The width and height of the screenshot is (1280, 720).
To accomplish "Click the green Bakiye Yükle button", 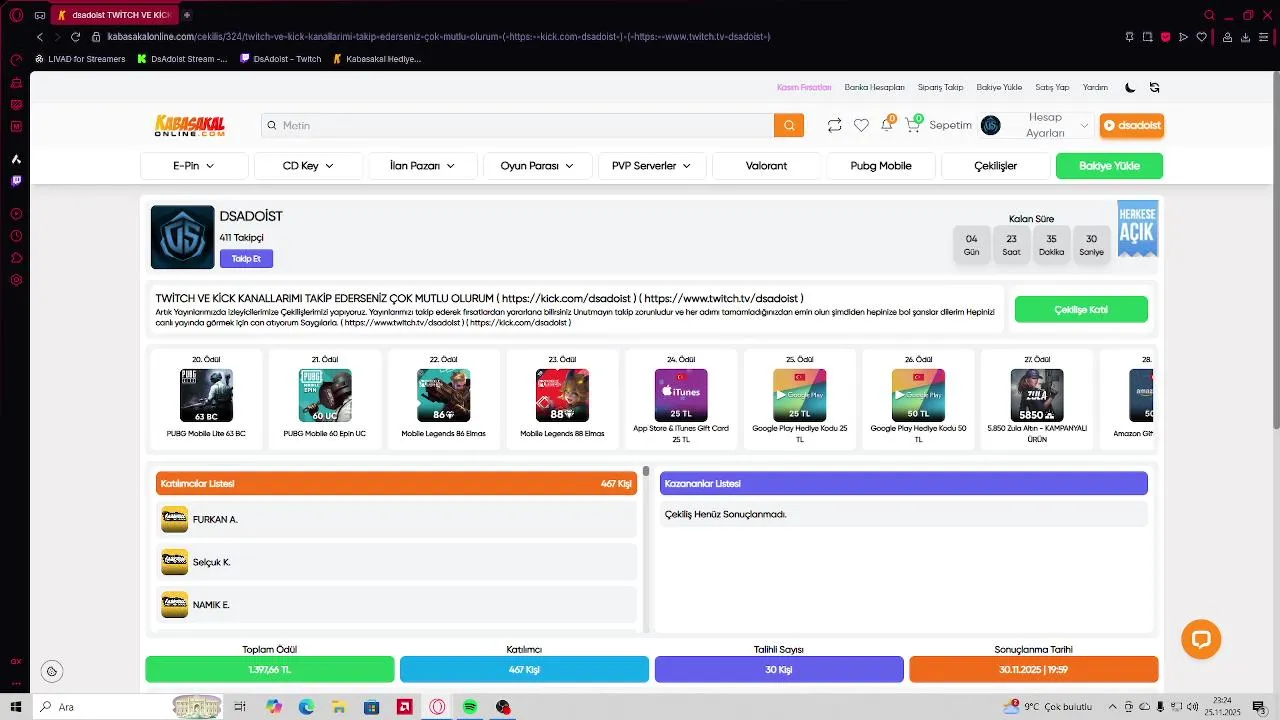I will (1109, 166).
